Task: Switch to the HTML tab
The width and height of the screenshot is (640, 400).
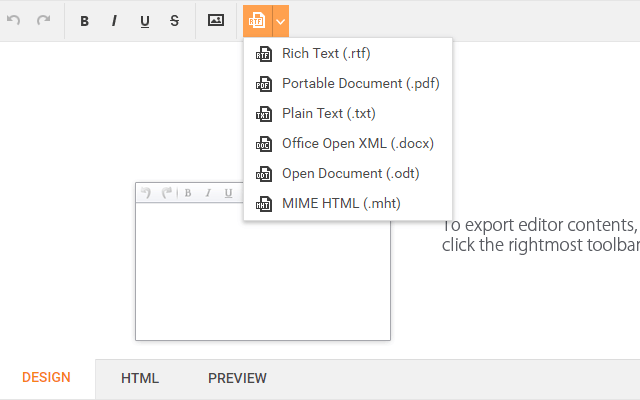Action: pyautogui.click(x=140, y=378)
